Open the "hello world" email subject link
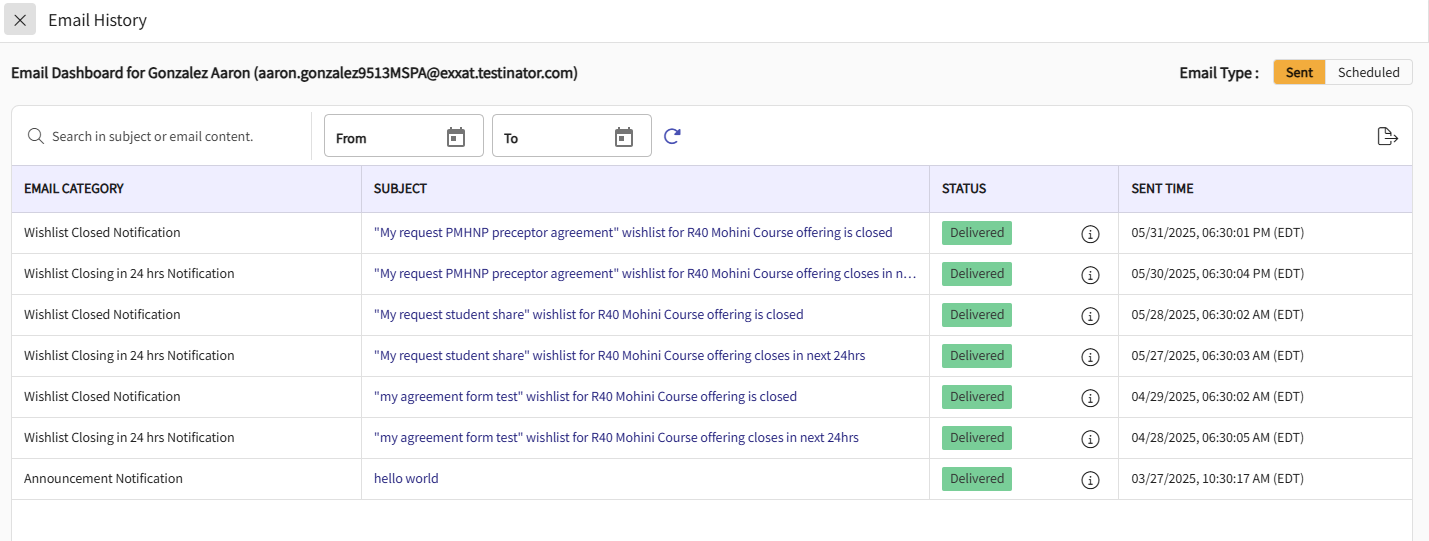This screenshot has width=1429, height=541. (x=406, y=479)
